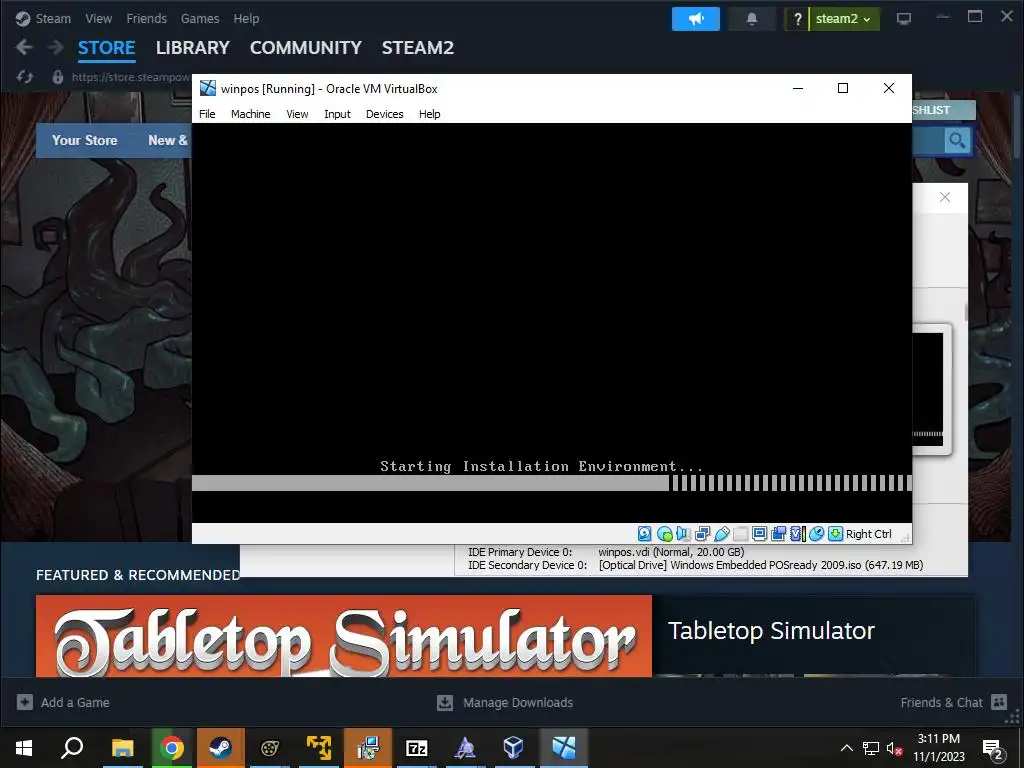Show hidden system tray icons chevron
The height and width of the screenshot is (768, 1024).
click(846, 748)
